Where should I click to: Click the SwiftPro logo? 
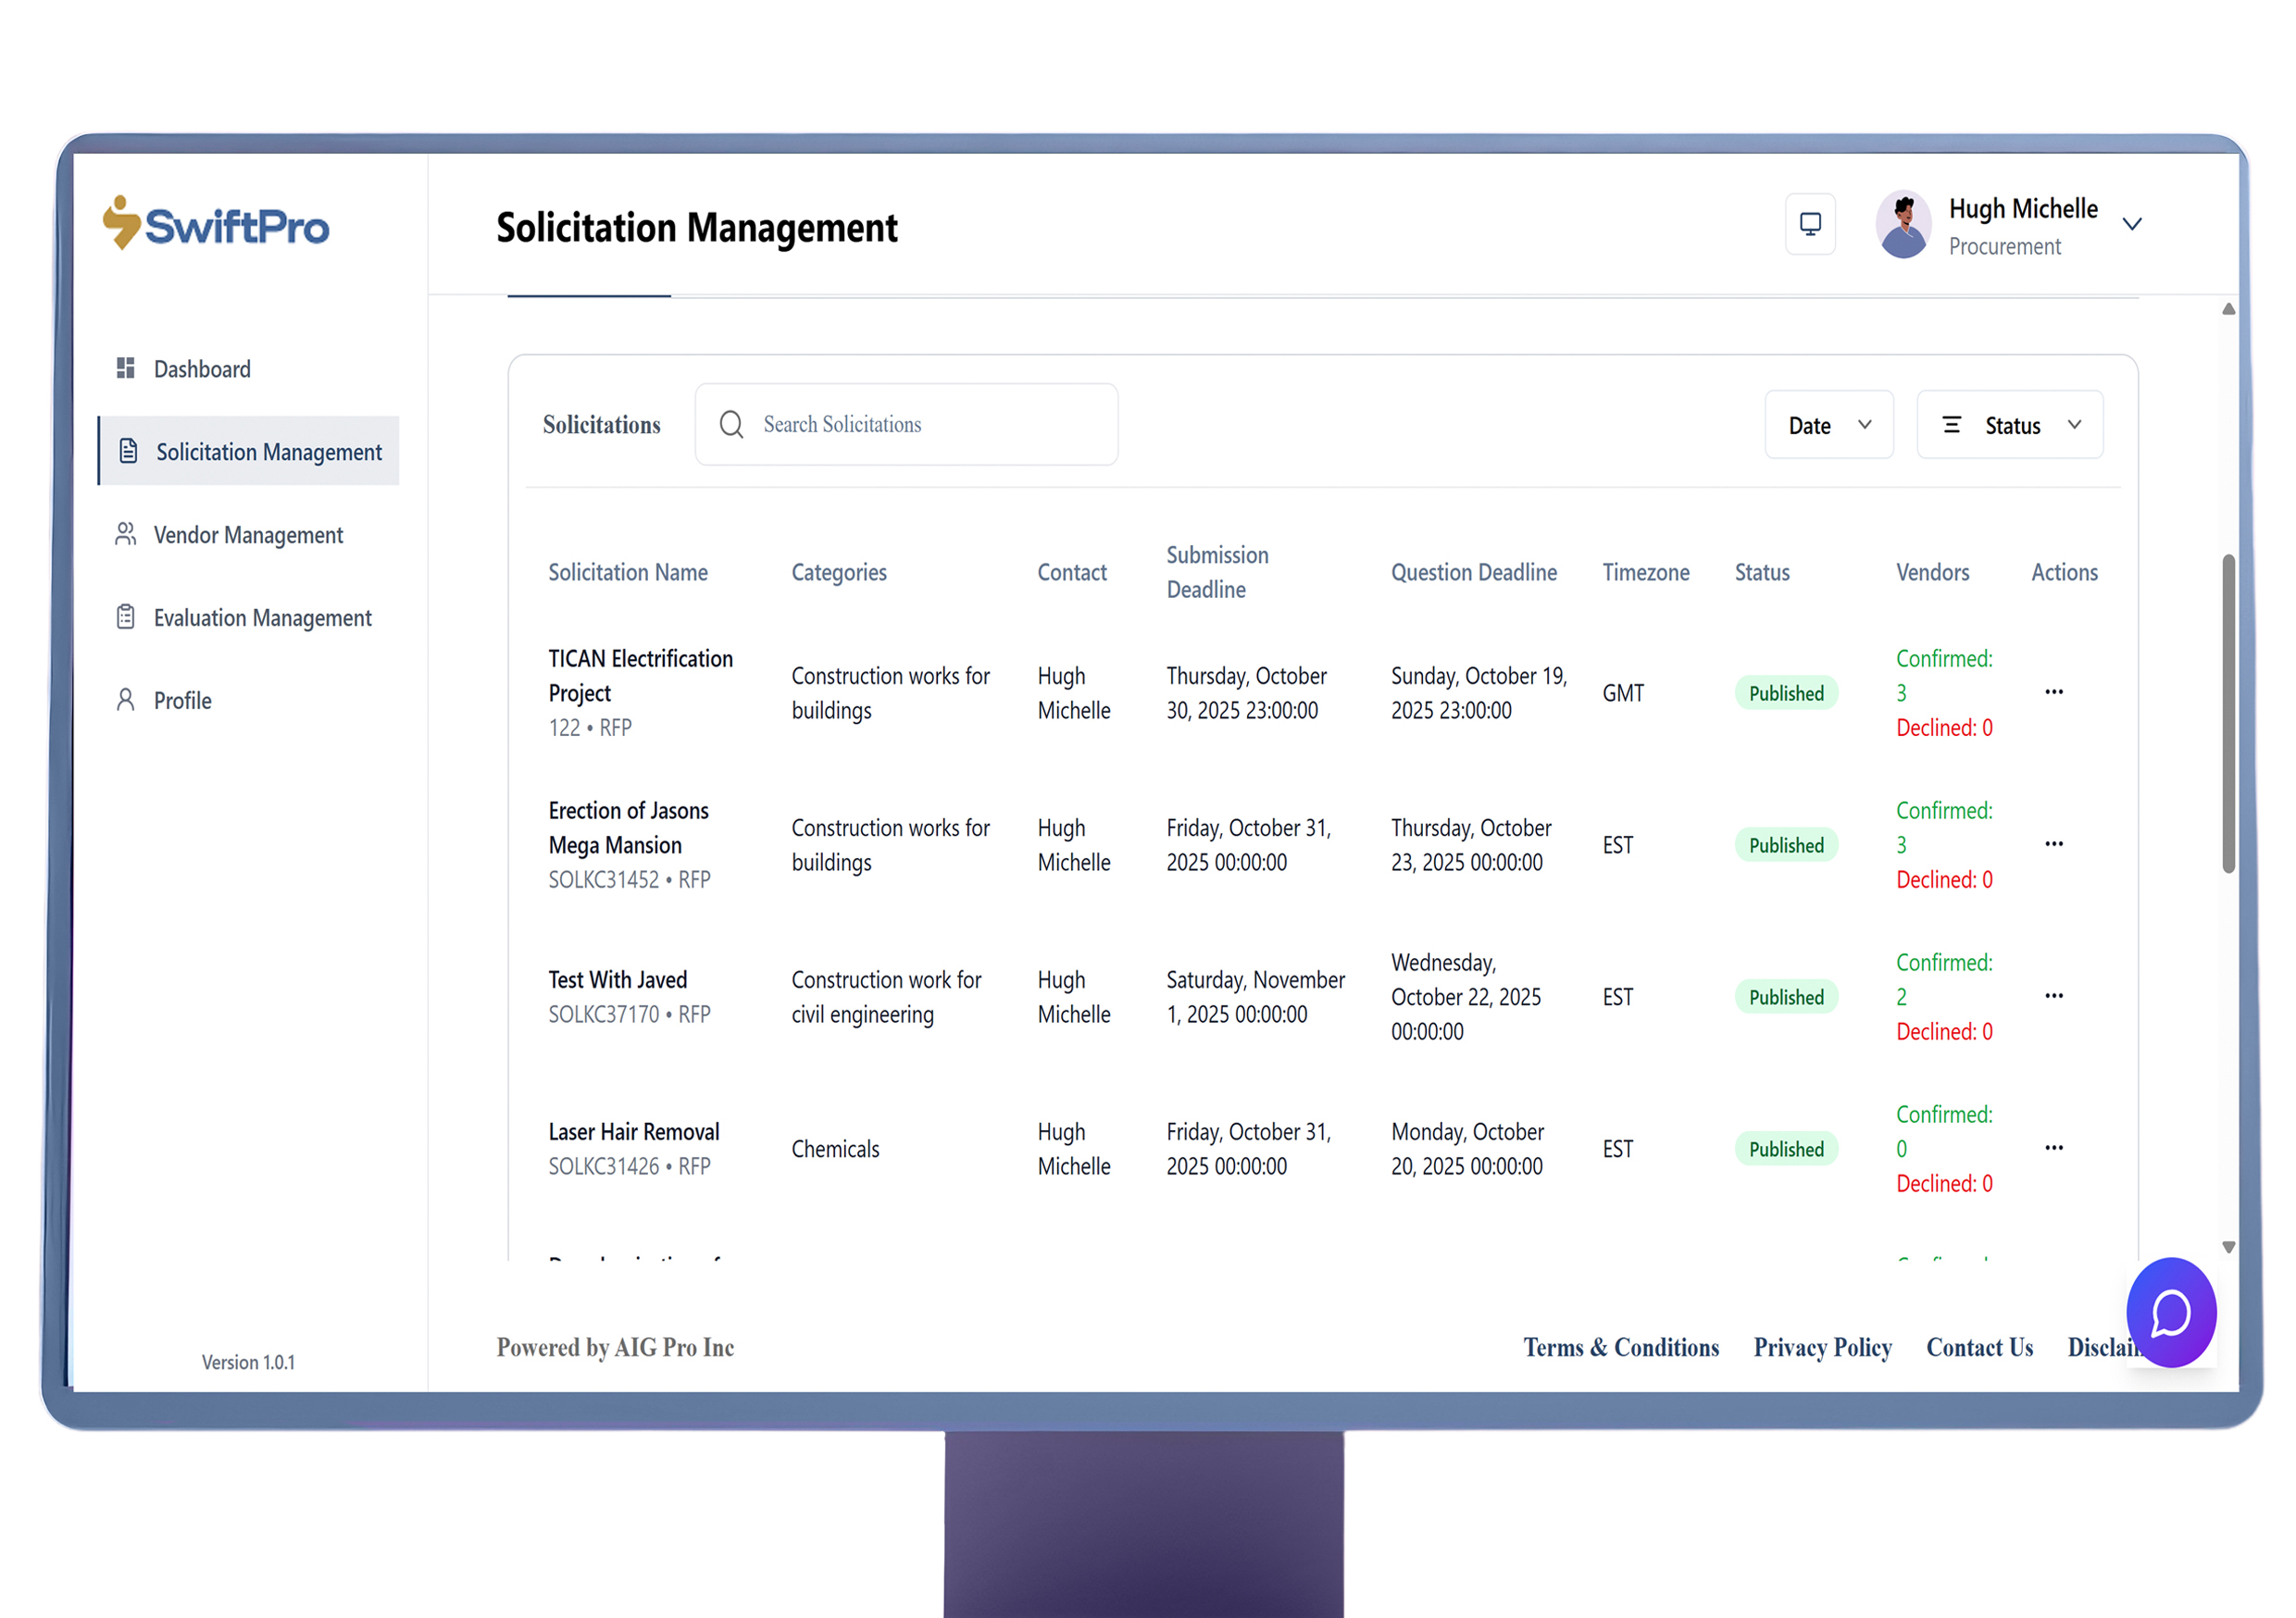(x=216, y=224)
